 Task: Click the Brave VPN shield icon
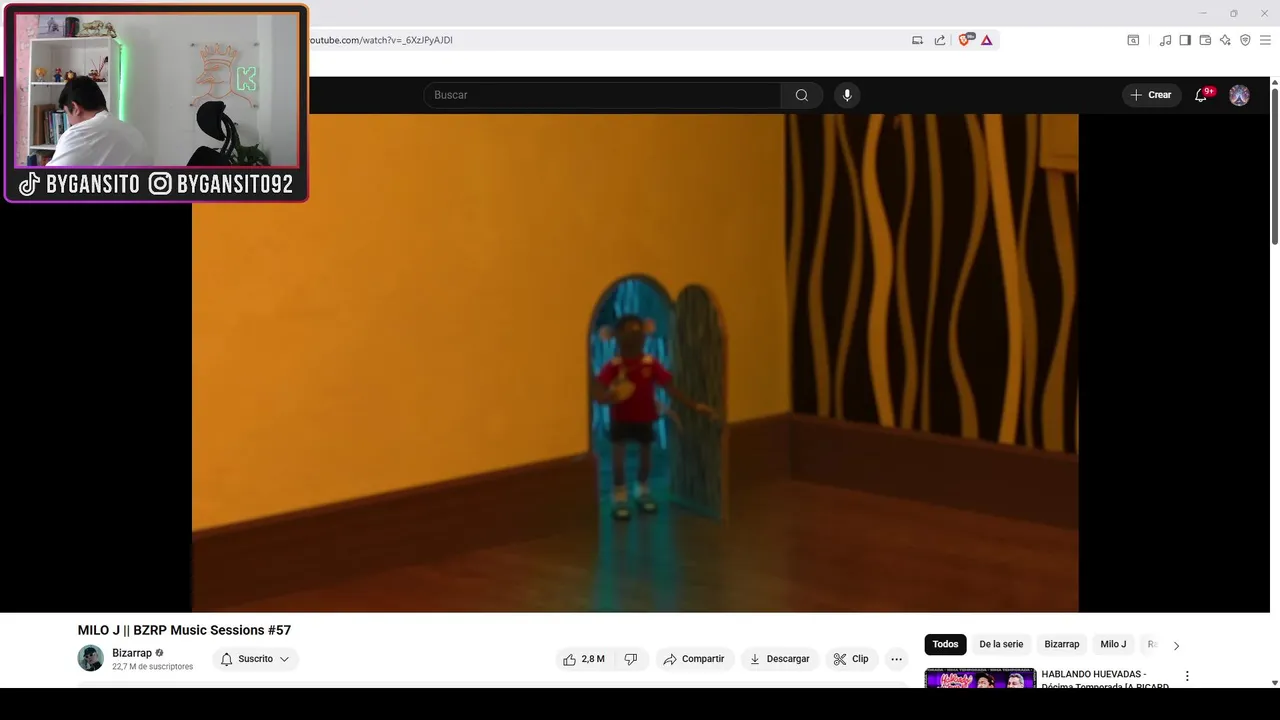[1245, 40]
